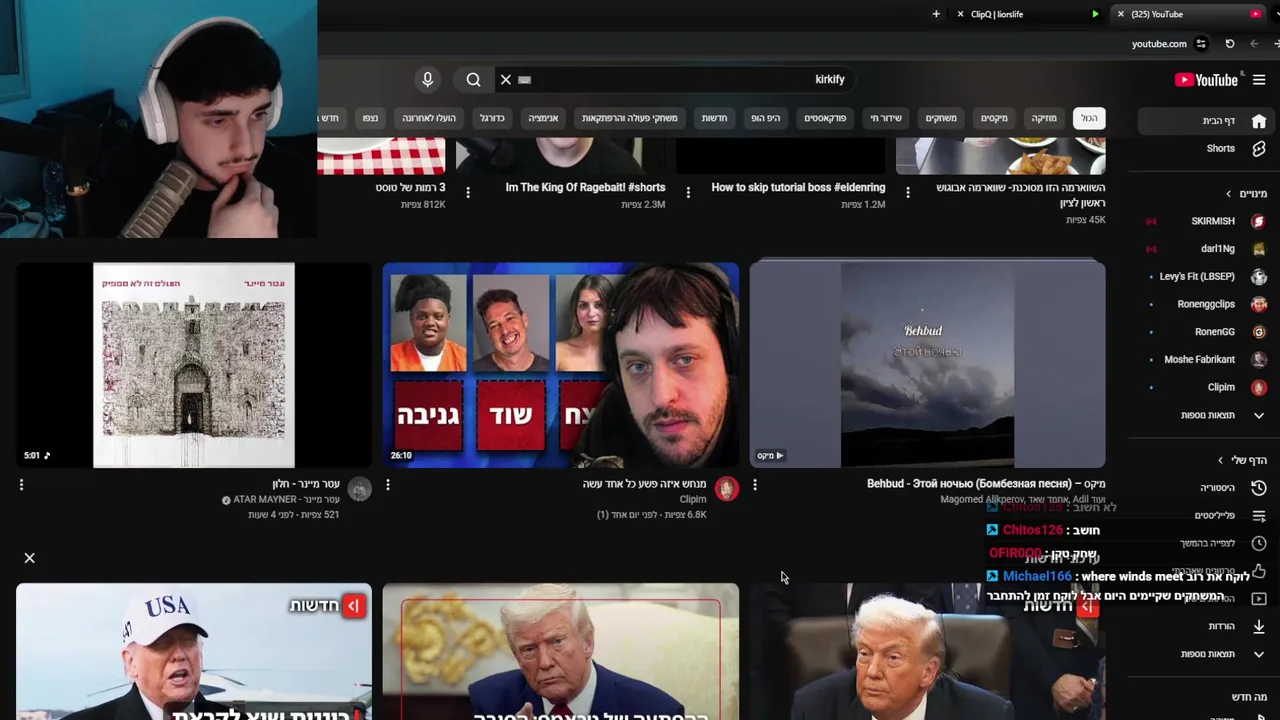Open the דף הבית home item in sidebar
This screenshot has width=1280, height=720.
pos(1208,121)
